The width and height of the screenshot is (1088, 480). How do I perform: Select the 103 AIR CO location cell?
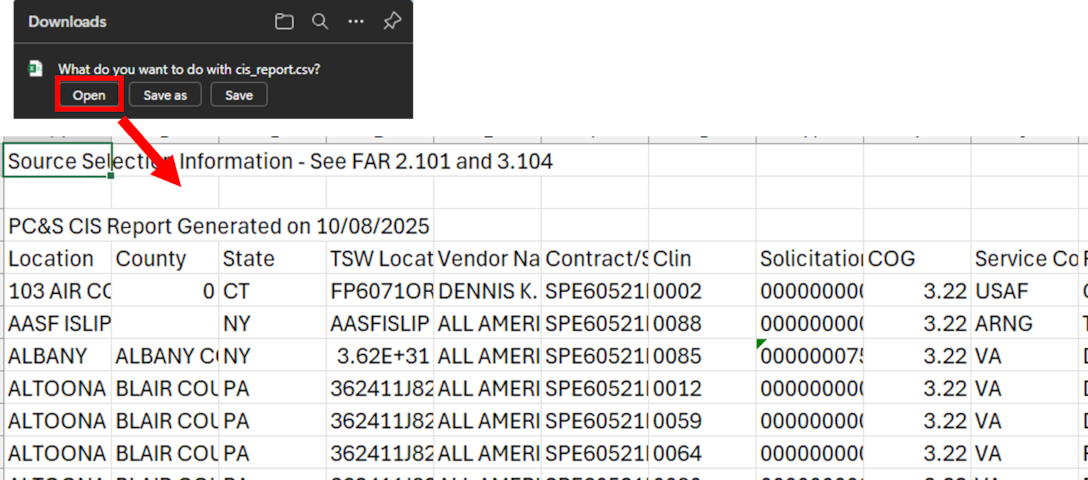coord(57,291)
